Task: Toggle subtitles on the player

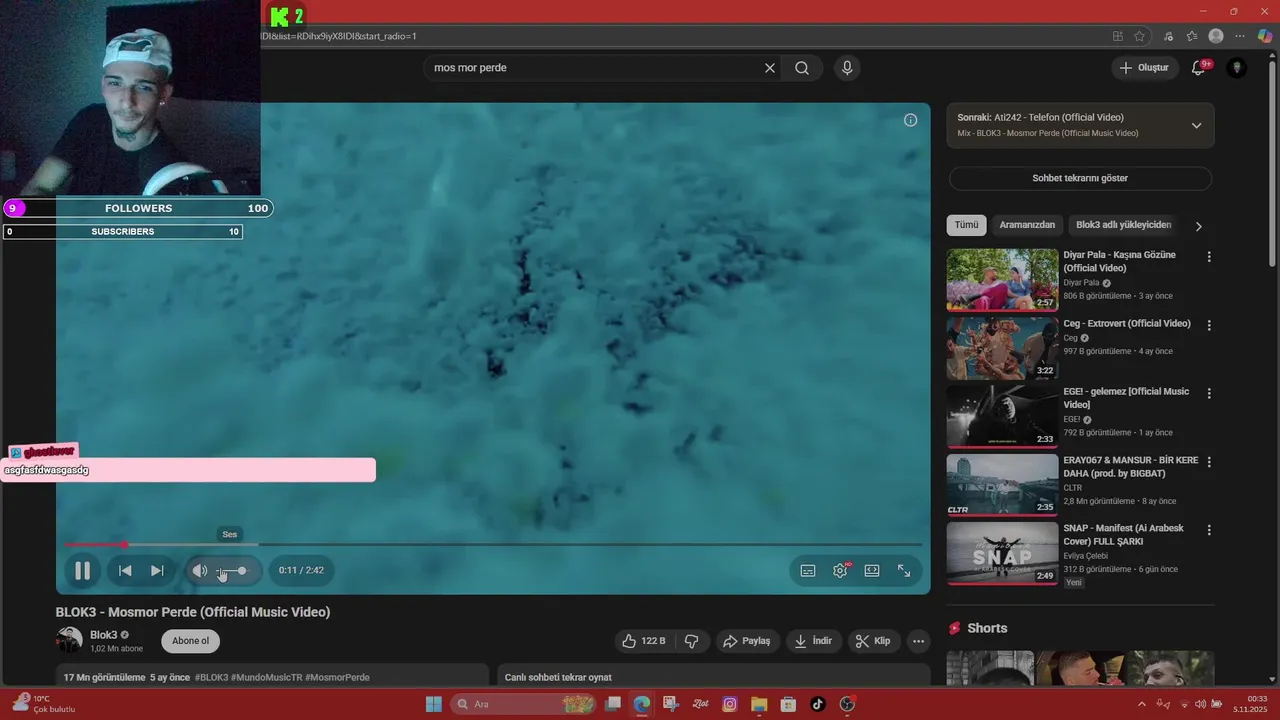Action: click(808, 570)
